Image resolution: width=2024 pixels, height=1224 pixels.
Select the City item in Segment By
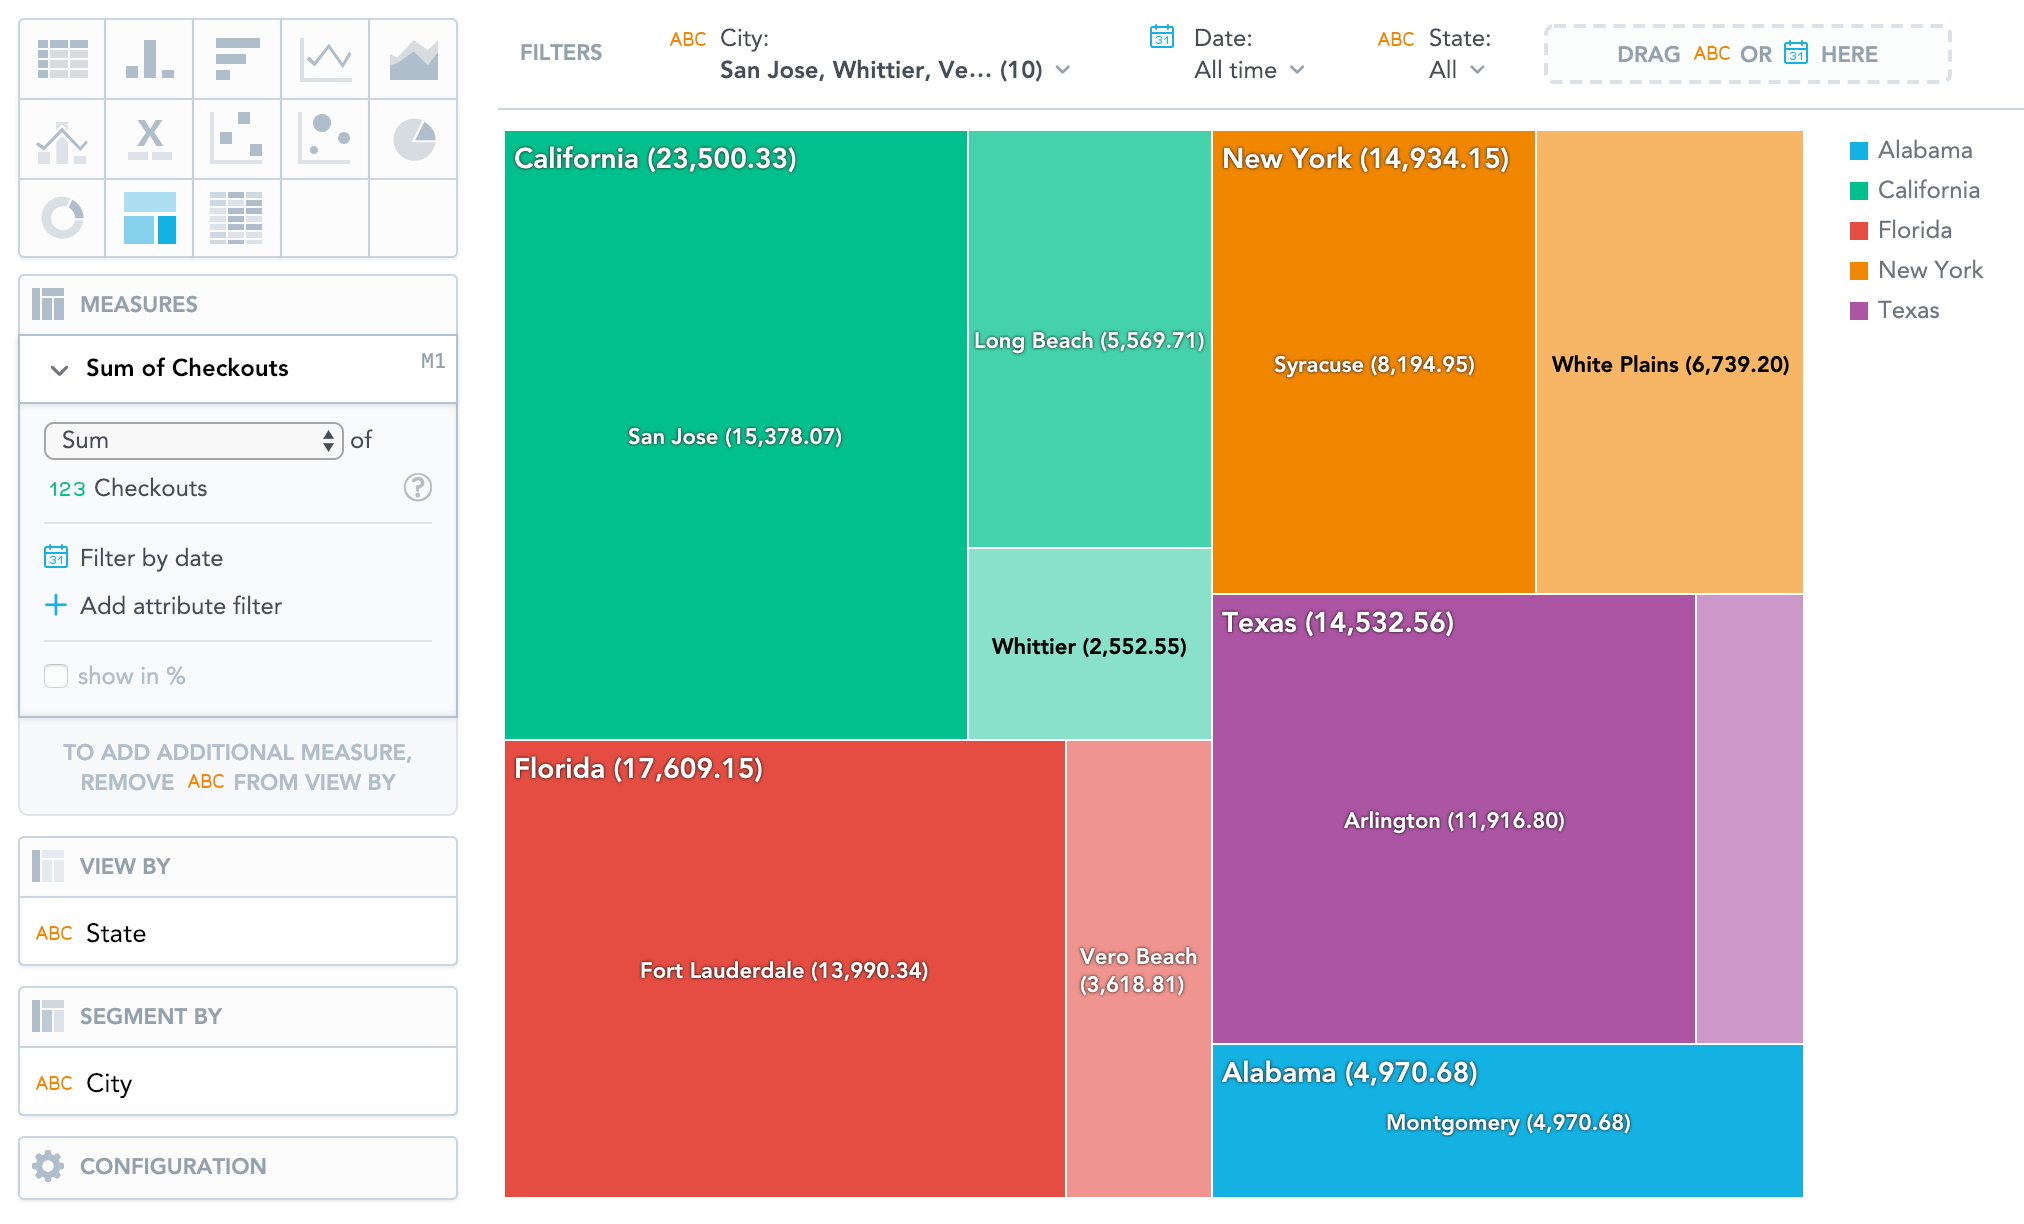coord(238,1082)
